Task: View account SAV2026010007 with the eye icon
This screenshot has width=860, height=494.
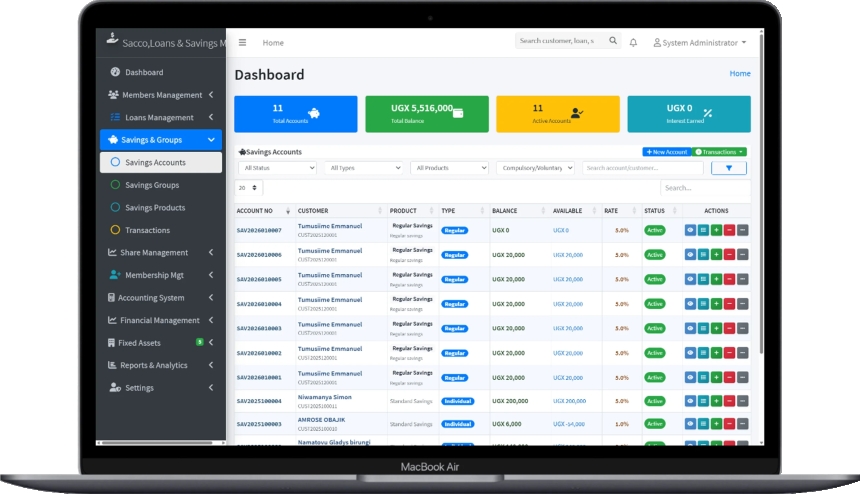Action: click(690, 230)
